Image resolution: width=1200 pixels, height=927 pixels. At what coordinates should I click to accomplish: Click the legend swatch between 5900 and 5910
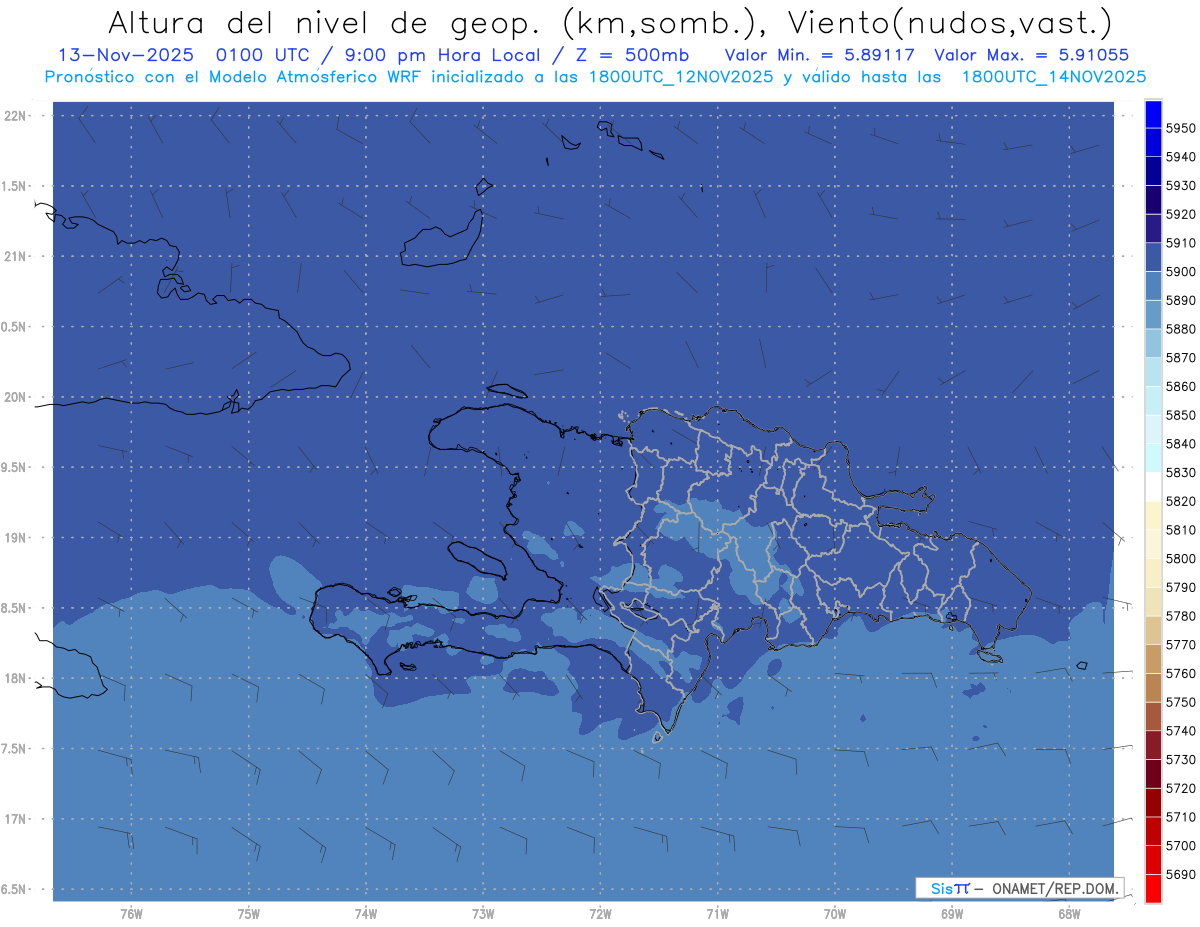[x=1152, y=257]
